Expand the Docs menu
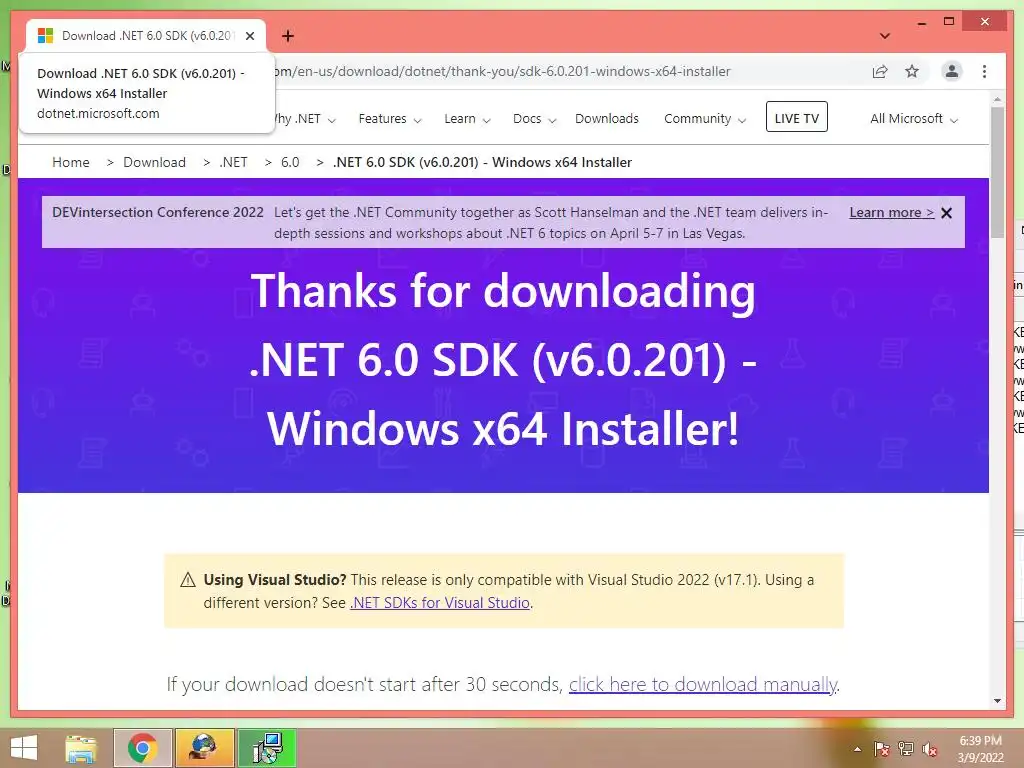The width and height of the screenshot is (1024, 768). [x=534, y=119]
